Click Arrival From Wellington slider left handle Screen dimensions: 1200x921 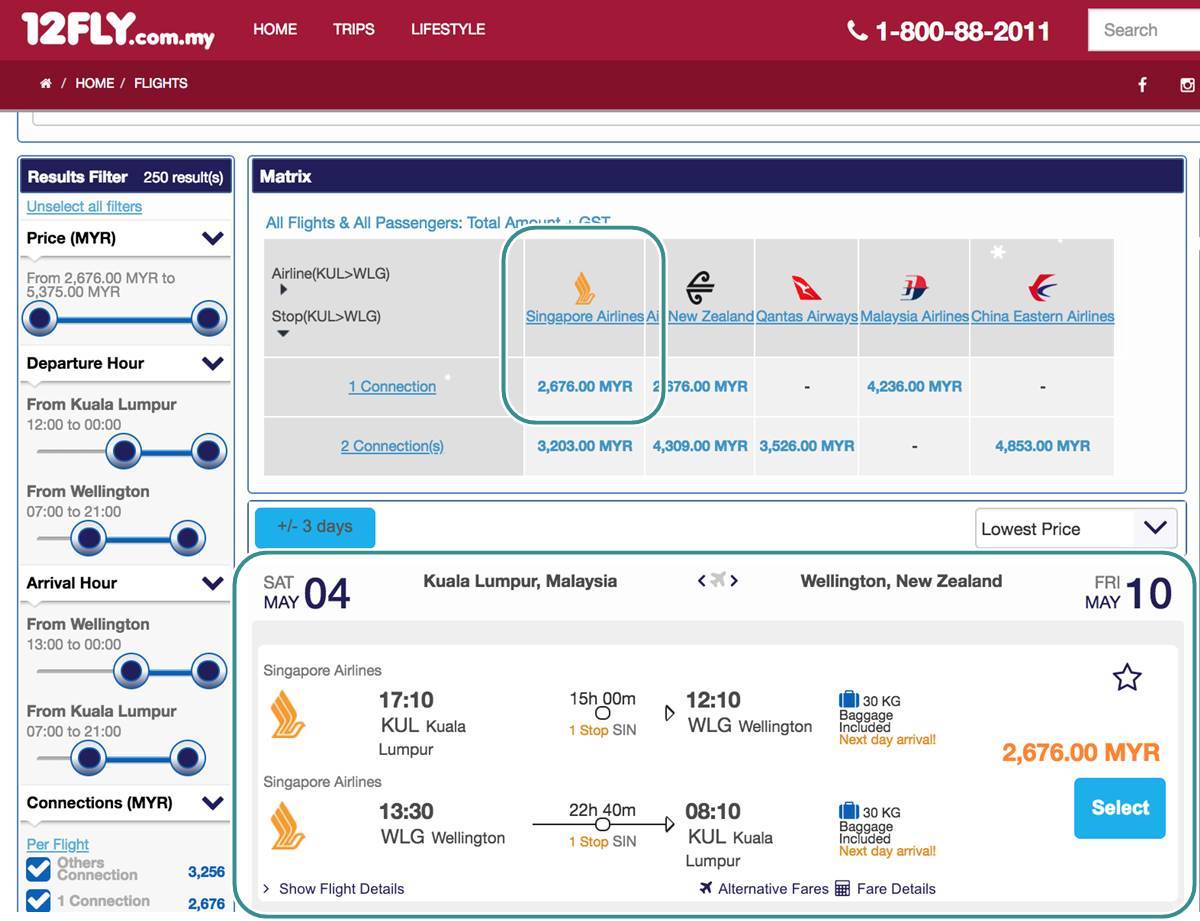point(131,672)
